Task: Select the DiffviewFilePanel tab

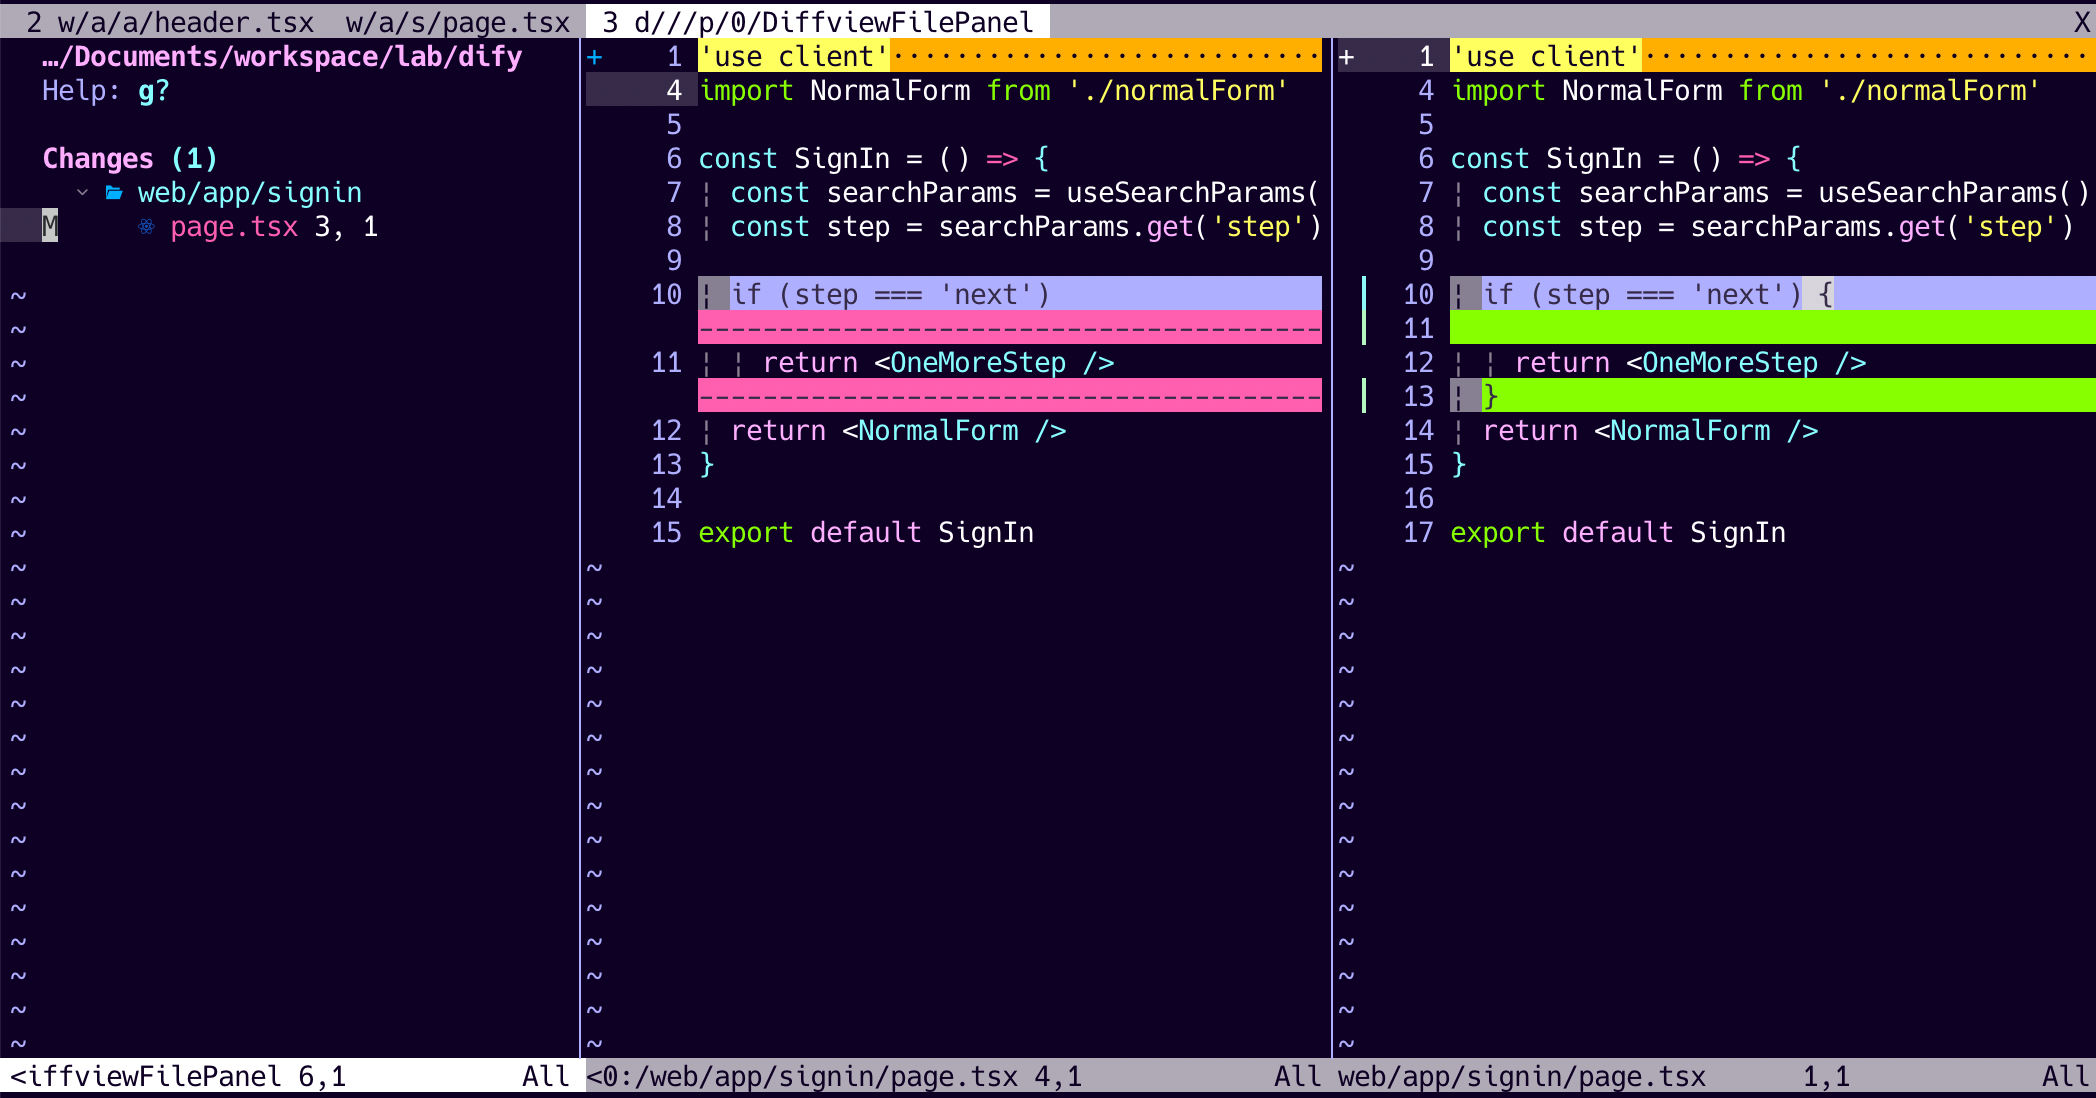Action: pos(817,22)
